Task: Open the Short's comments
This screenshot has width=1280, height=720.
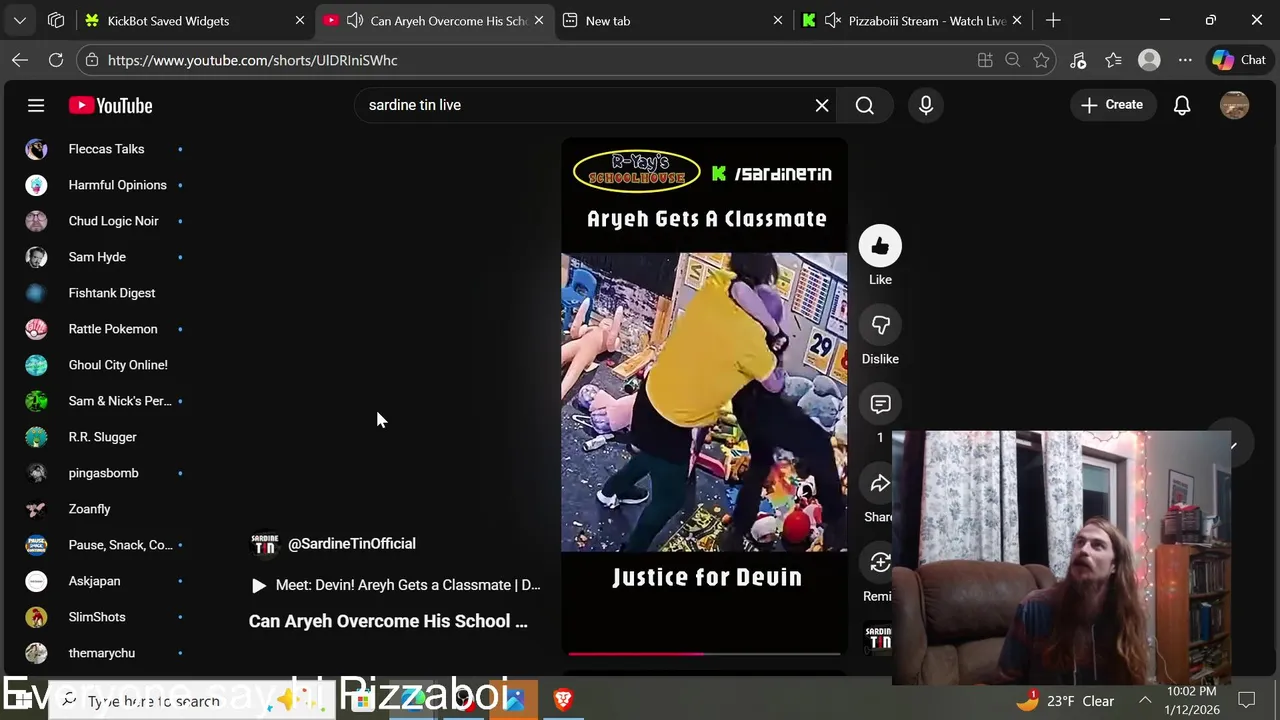Action: [880, 405]
